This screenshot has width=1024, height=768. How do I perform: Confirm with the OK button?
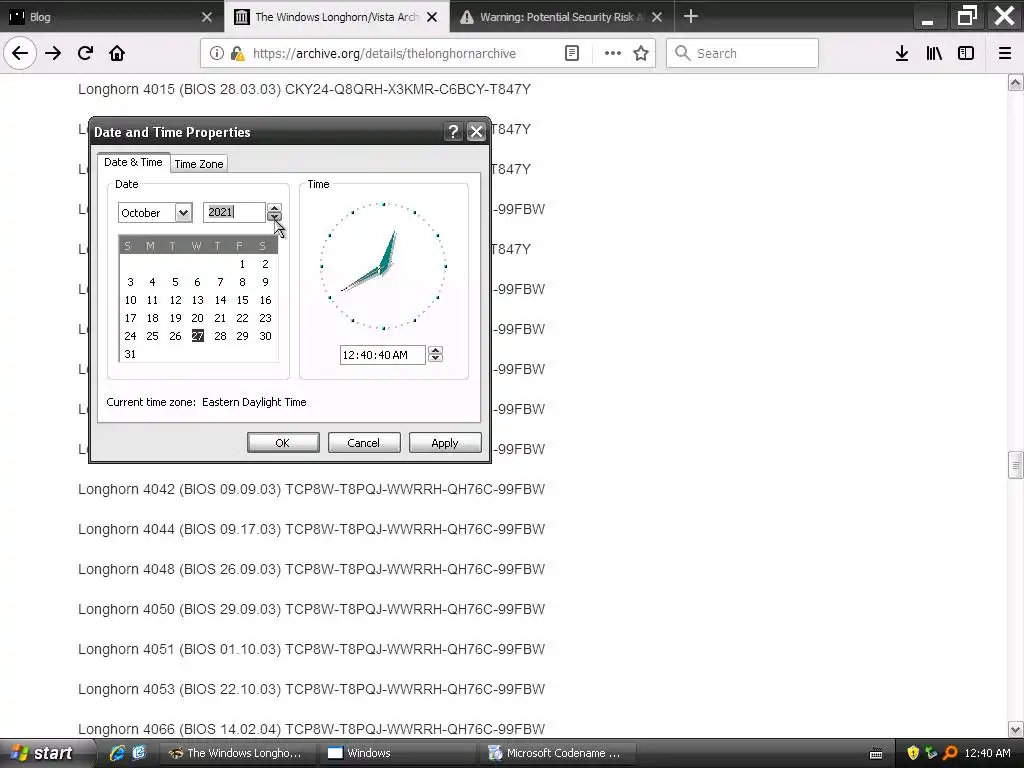coord(283,443)
